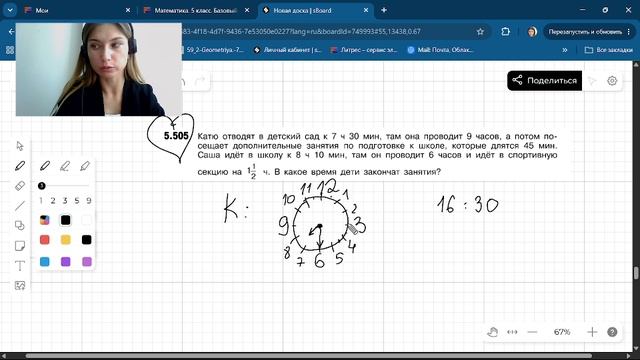This screenshot has width=640, height=360.
Task: Set pen thickness to 2
Action: click(53, 200)
